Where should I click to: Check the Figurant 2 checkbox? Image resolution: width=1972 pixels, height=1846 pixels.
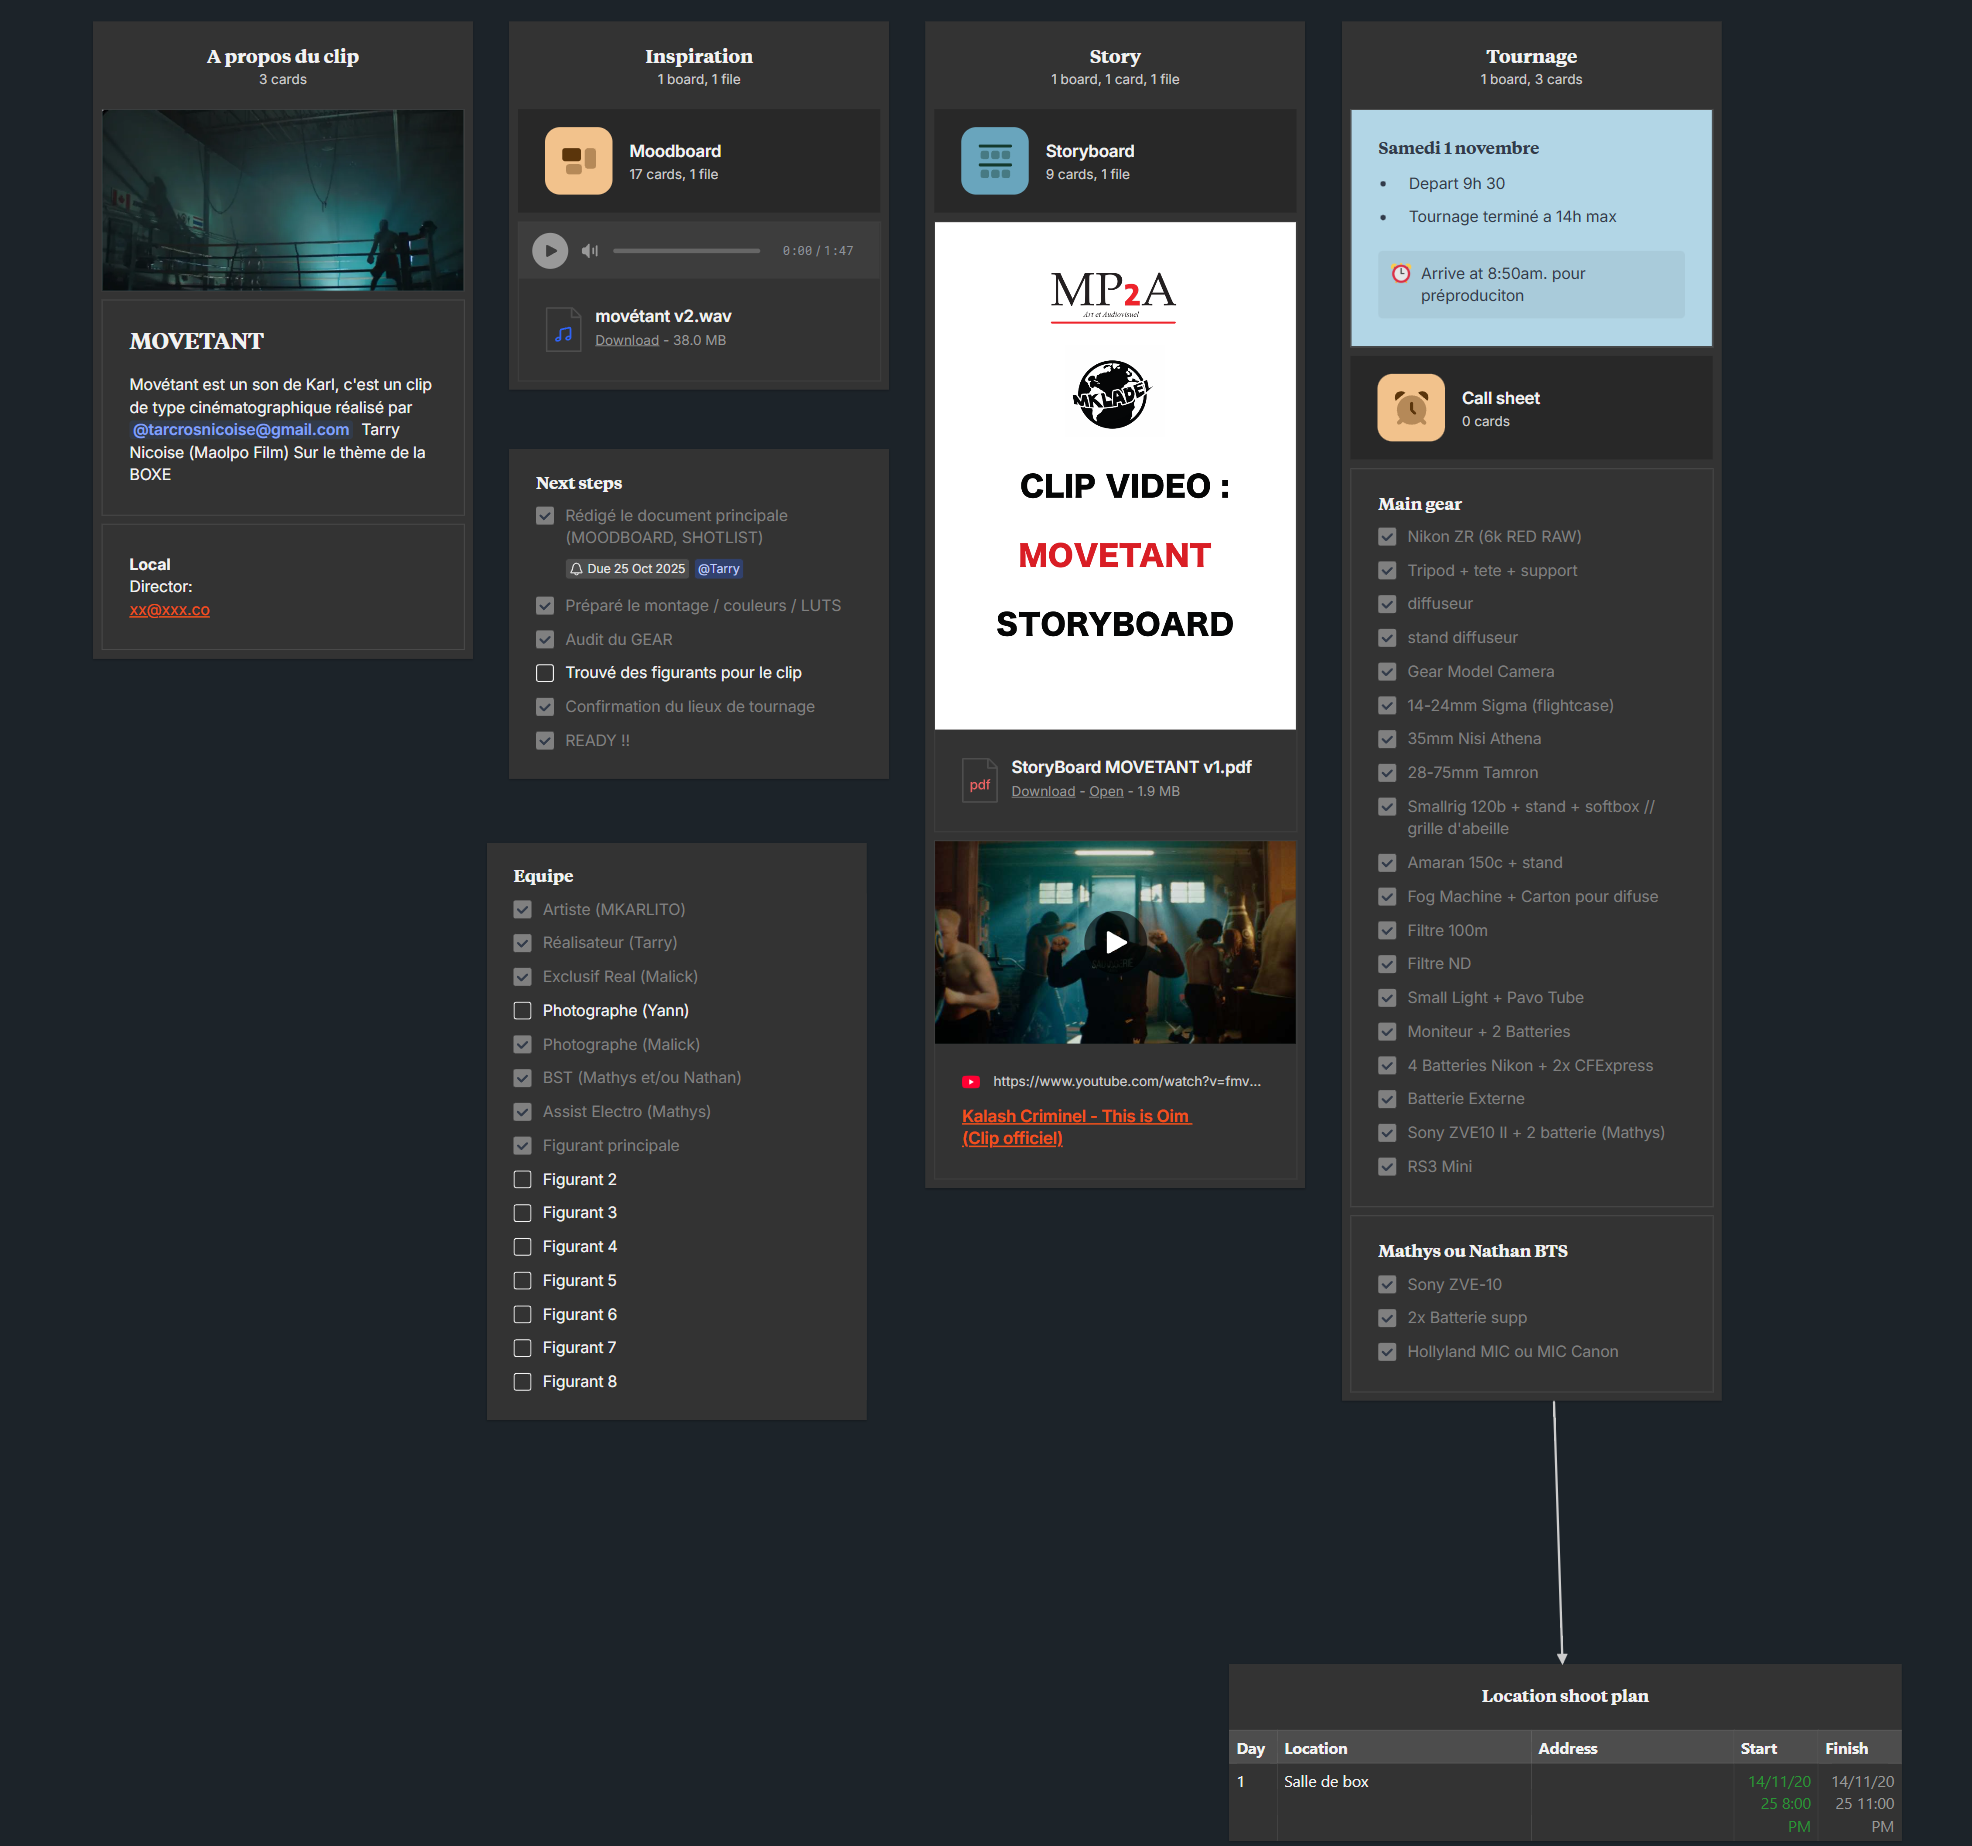click(x=522, y=1179)
